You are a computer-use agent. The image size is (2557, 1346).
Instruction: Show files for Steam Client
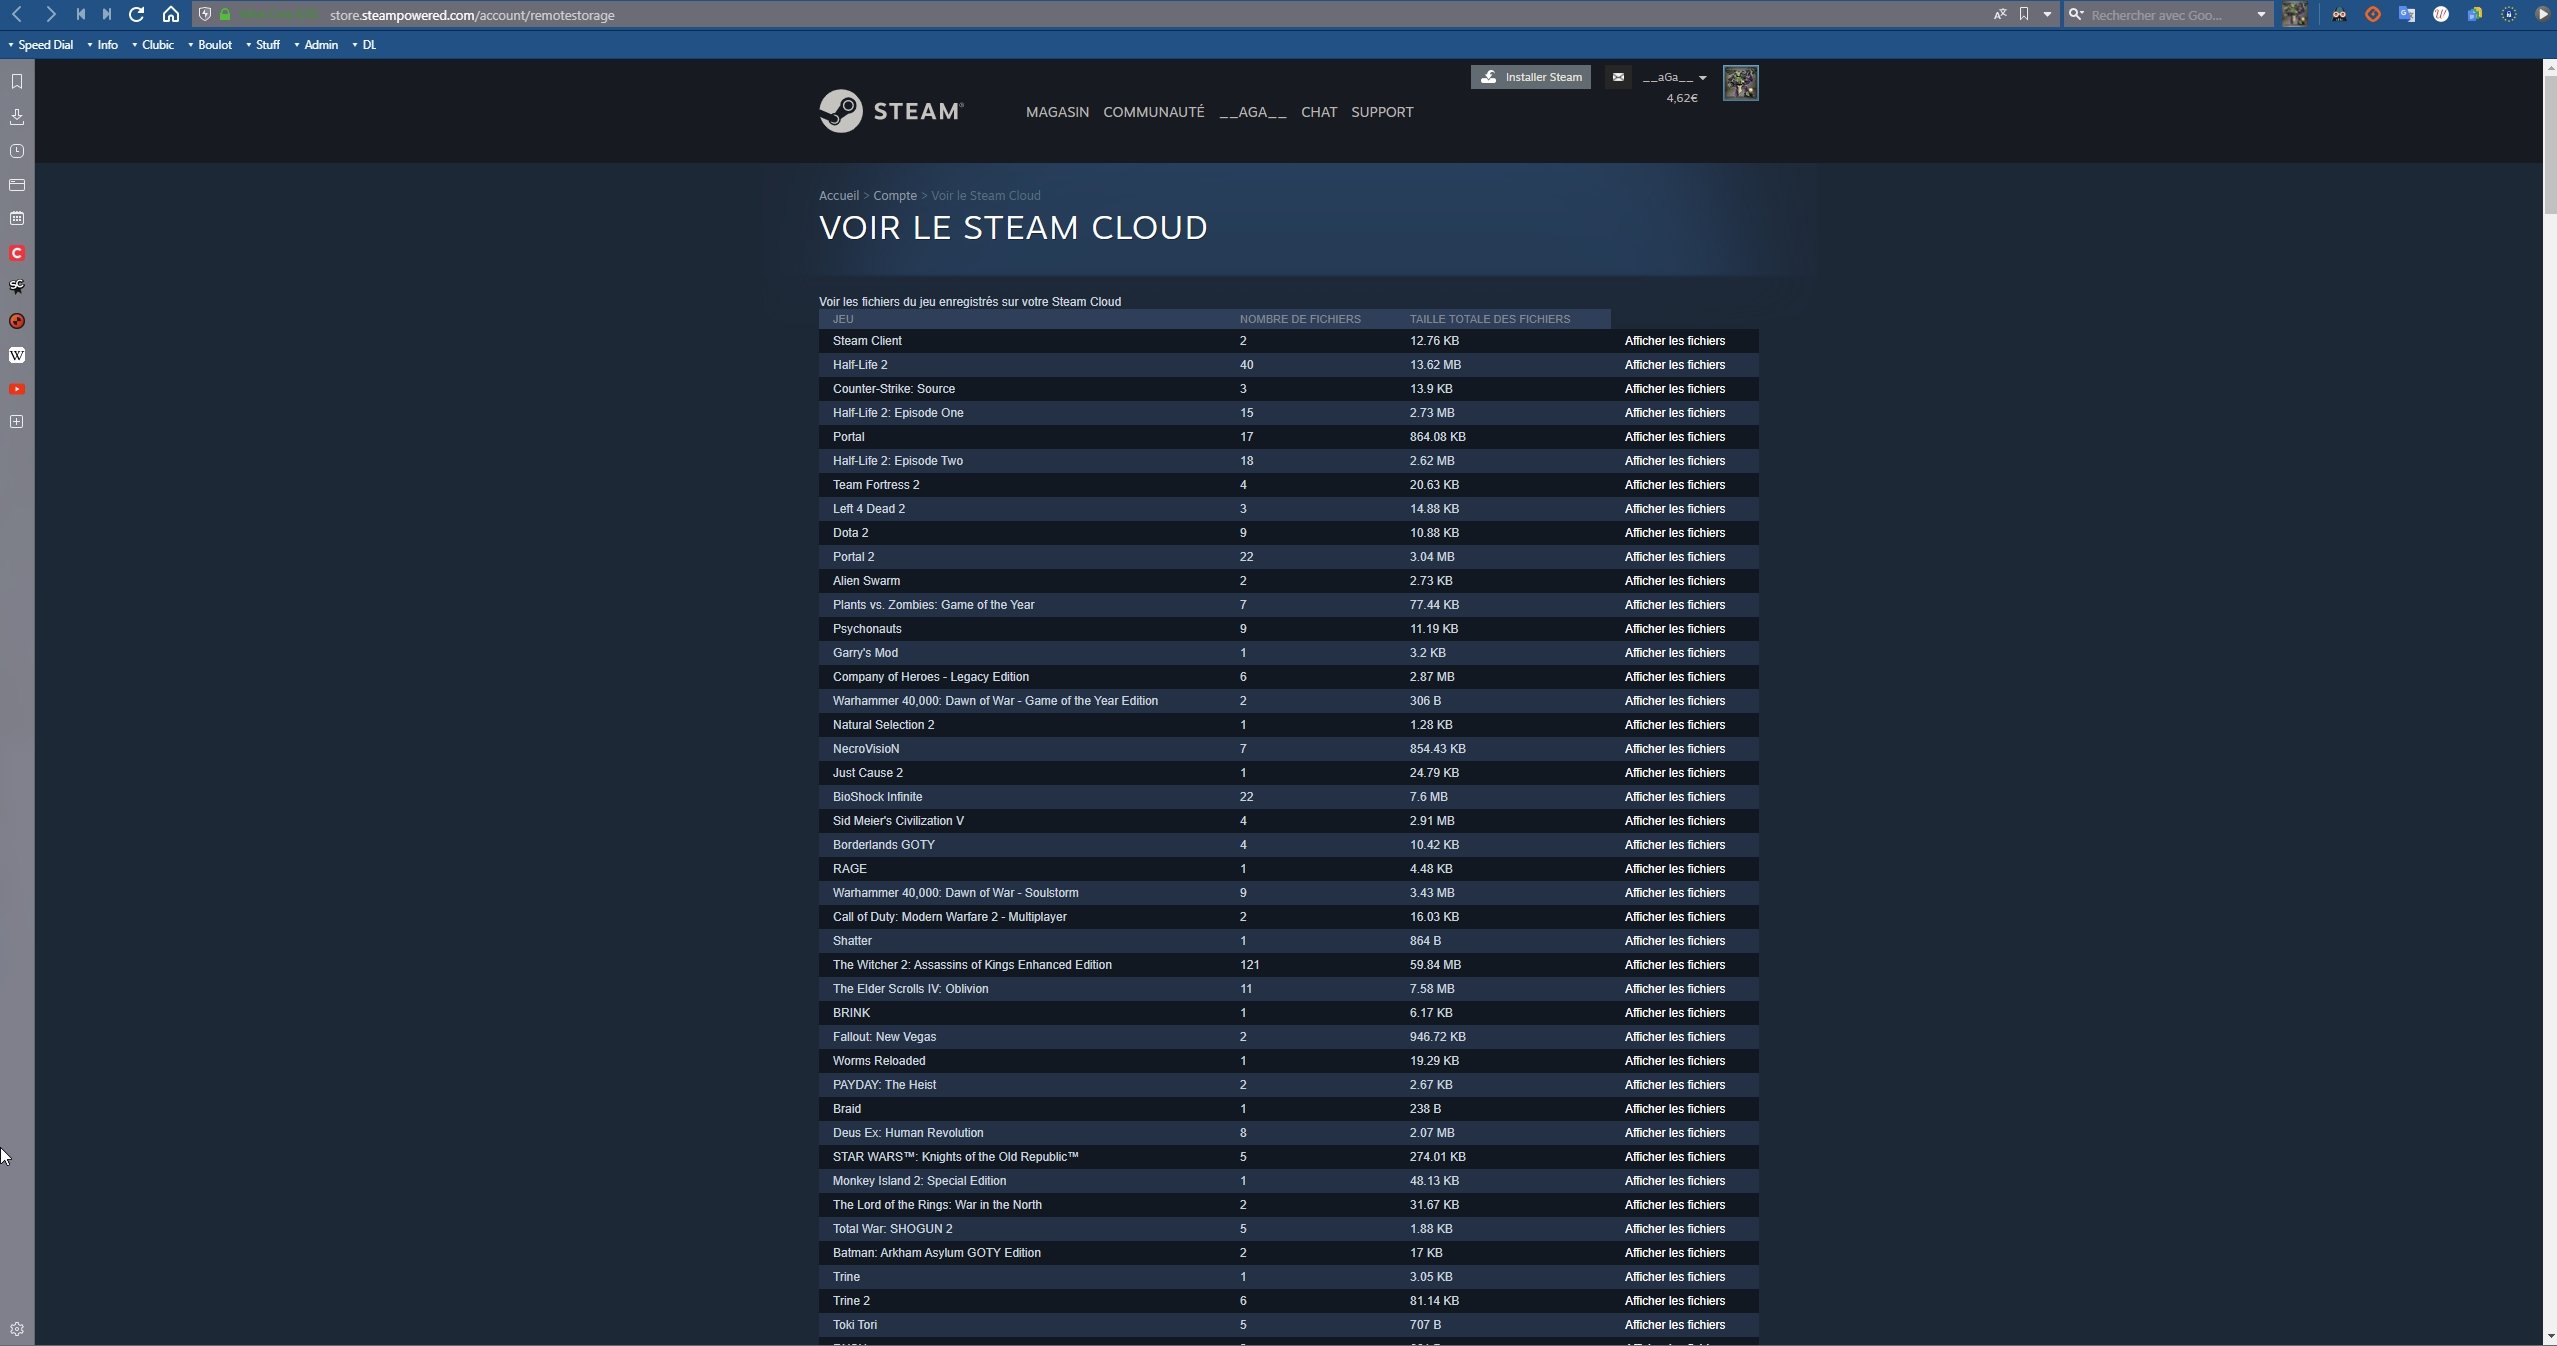point(1675,341)
